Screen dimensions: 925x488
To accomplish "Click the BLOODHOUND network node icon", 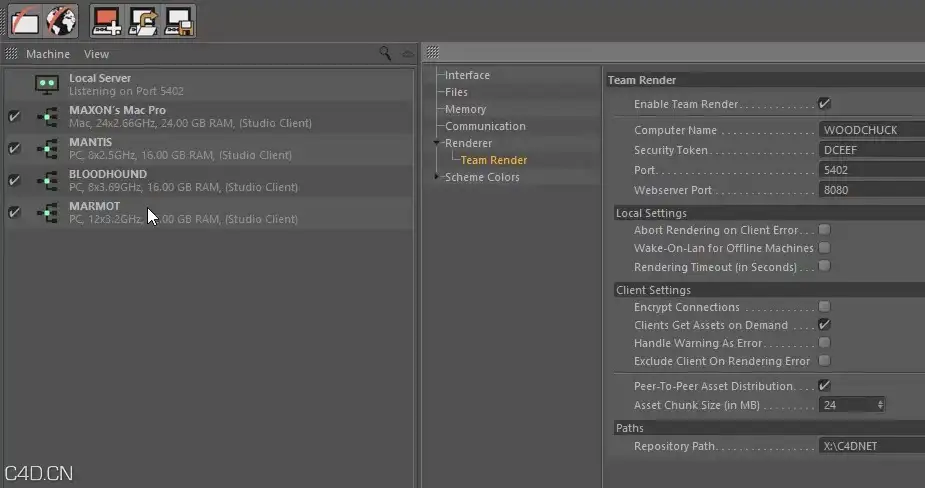I will [47, 181].
